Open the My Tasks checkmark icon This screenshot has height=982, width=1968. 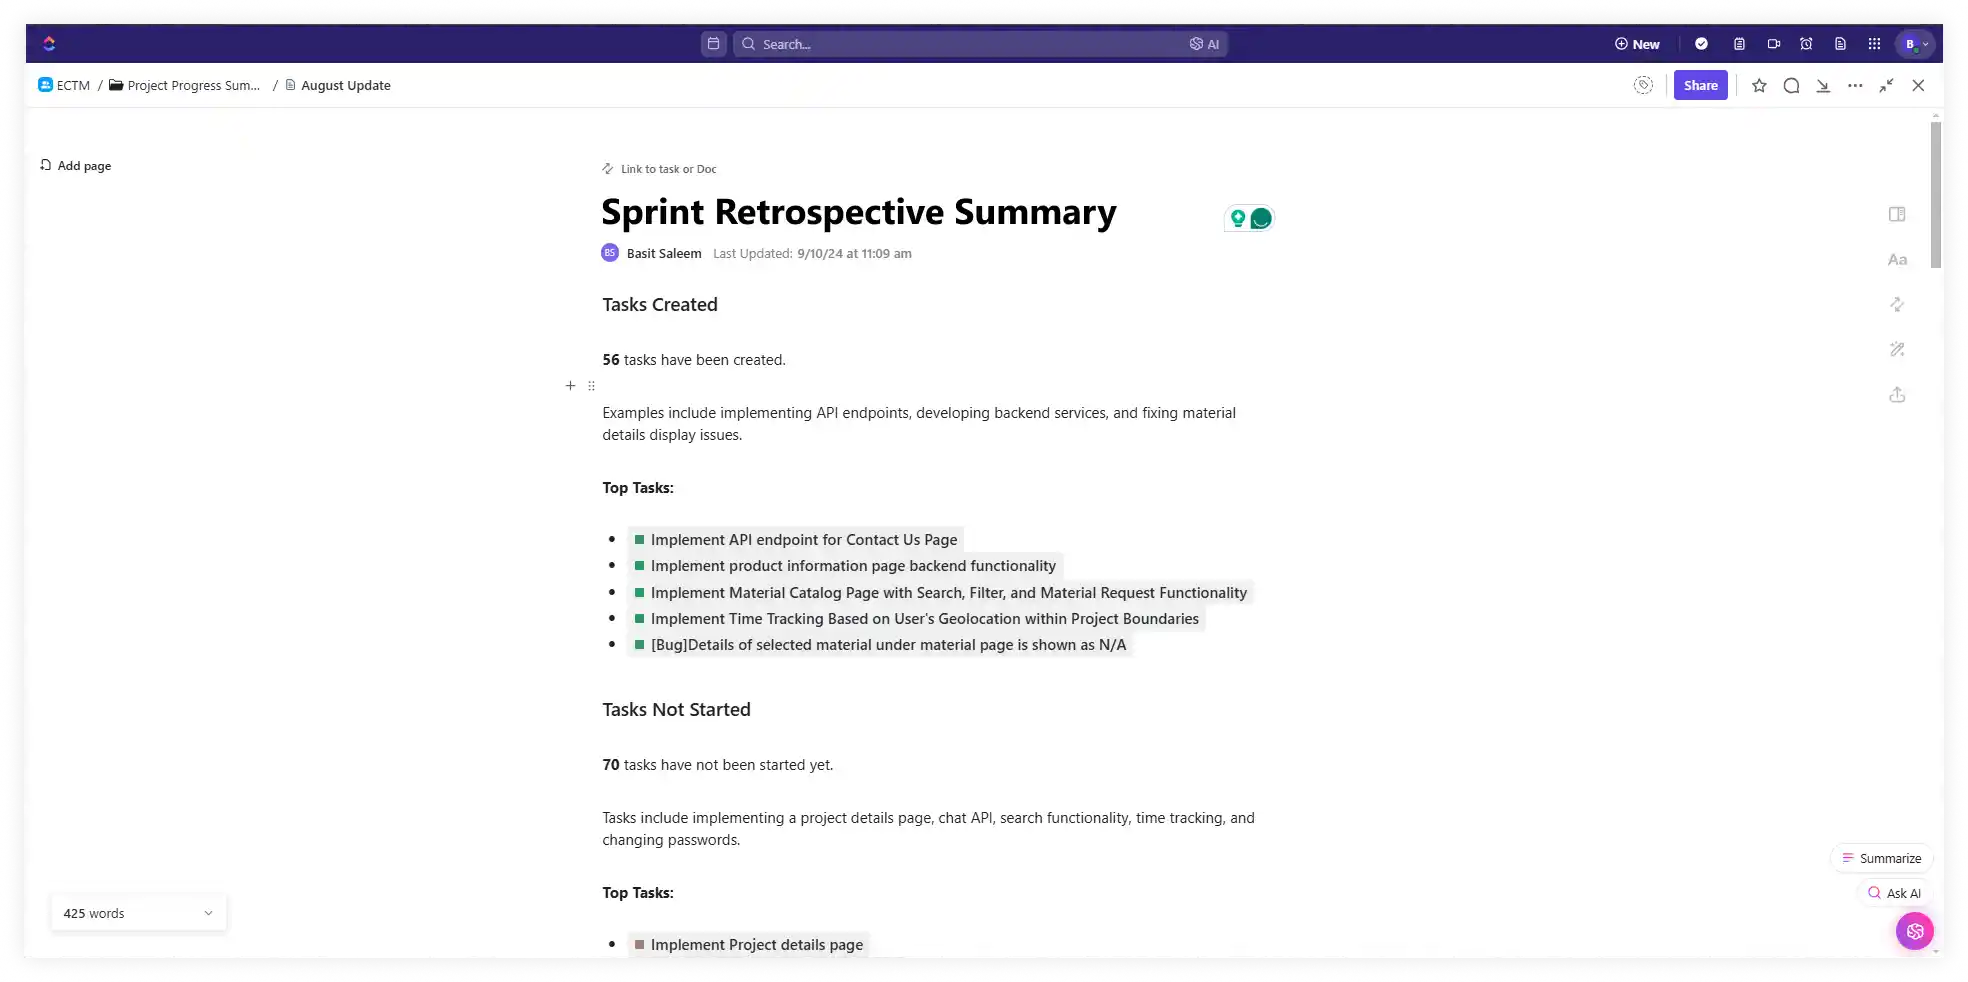[x=1701, y=44]
